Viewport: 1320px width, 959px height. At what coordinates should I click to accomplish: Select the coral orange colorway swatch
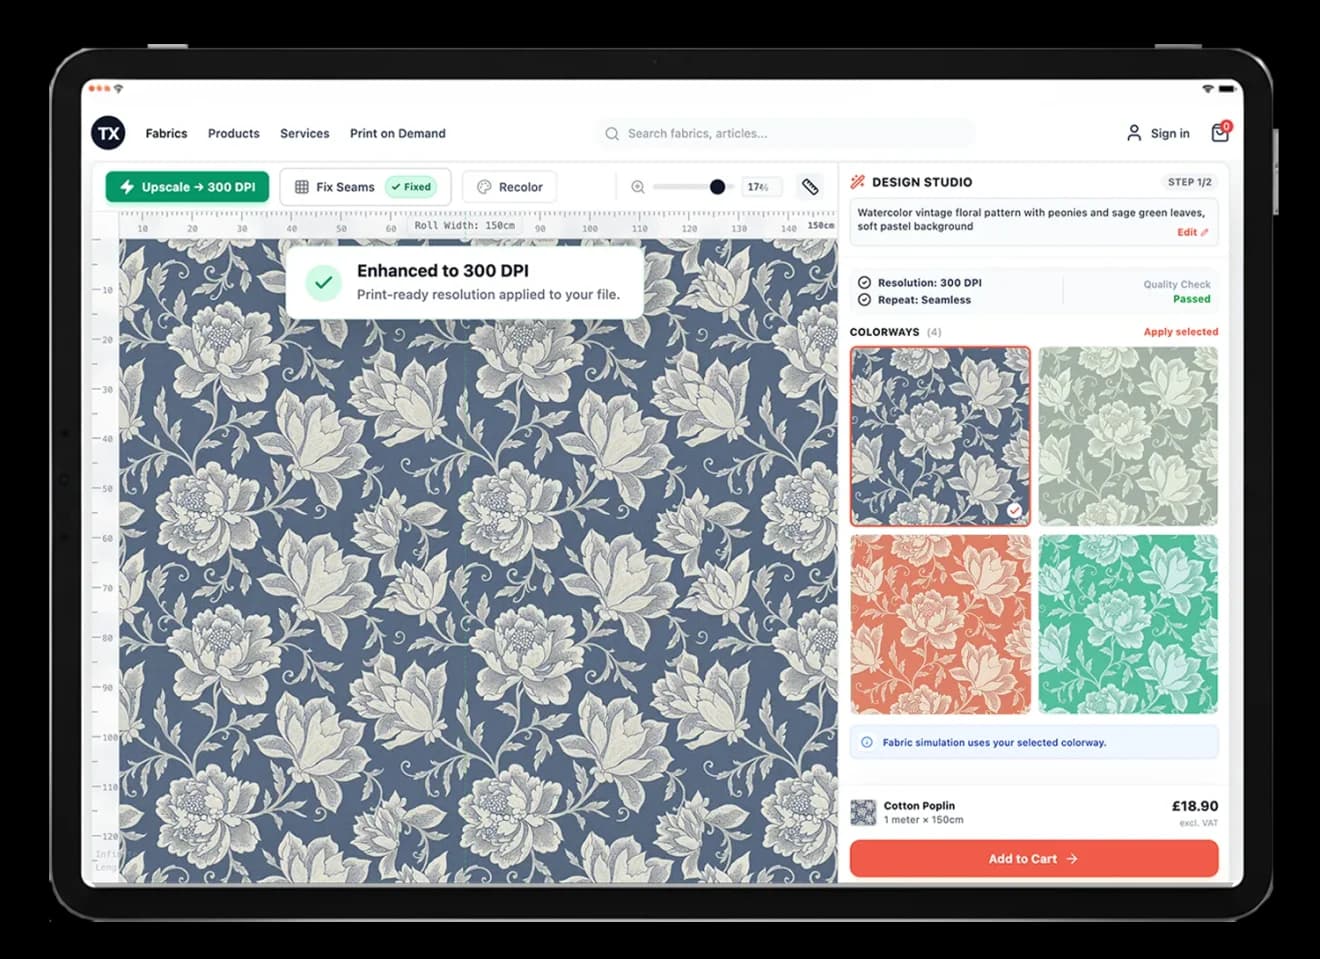[940, 622]
